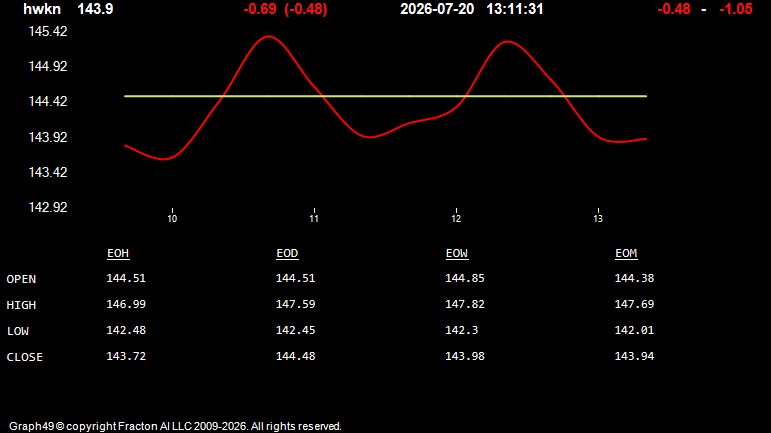Open the EOM column header
771x433 pixels.
coord(626,253)
